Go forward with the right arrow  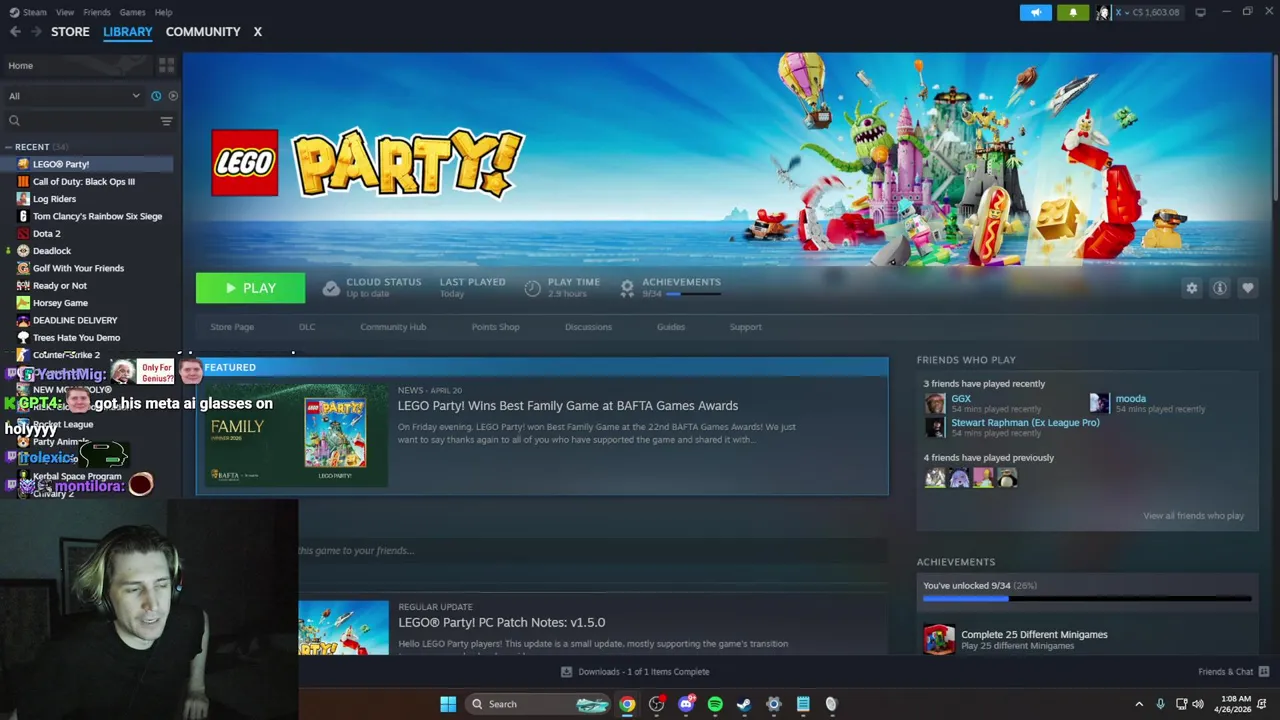(37, 32)
